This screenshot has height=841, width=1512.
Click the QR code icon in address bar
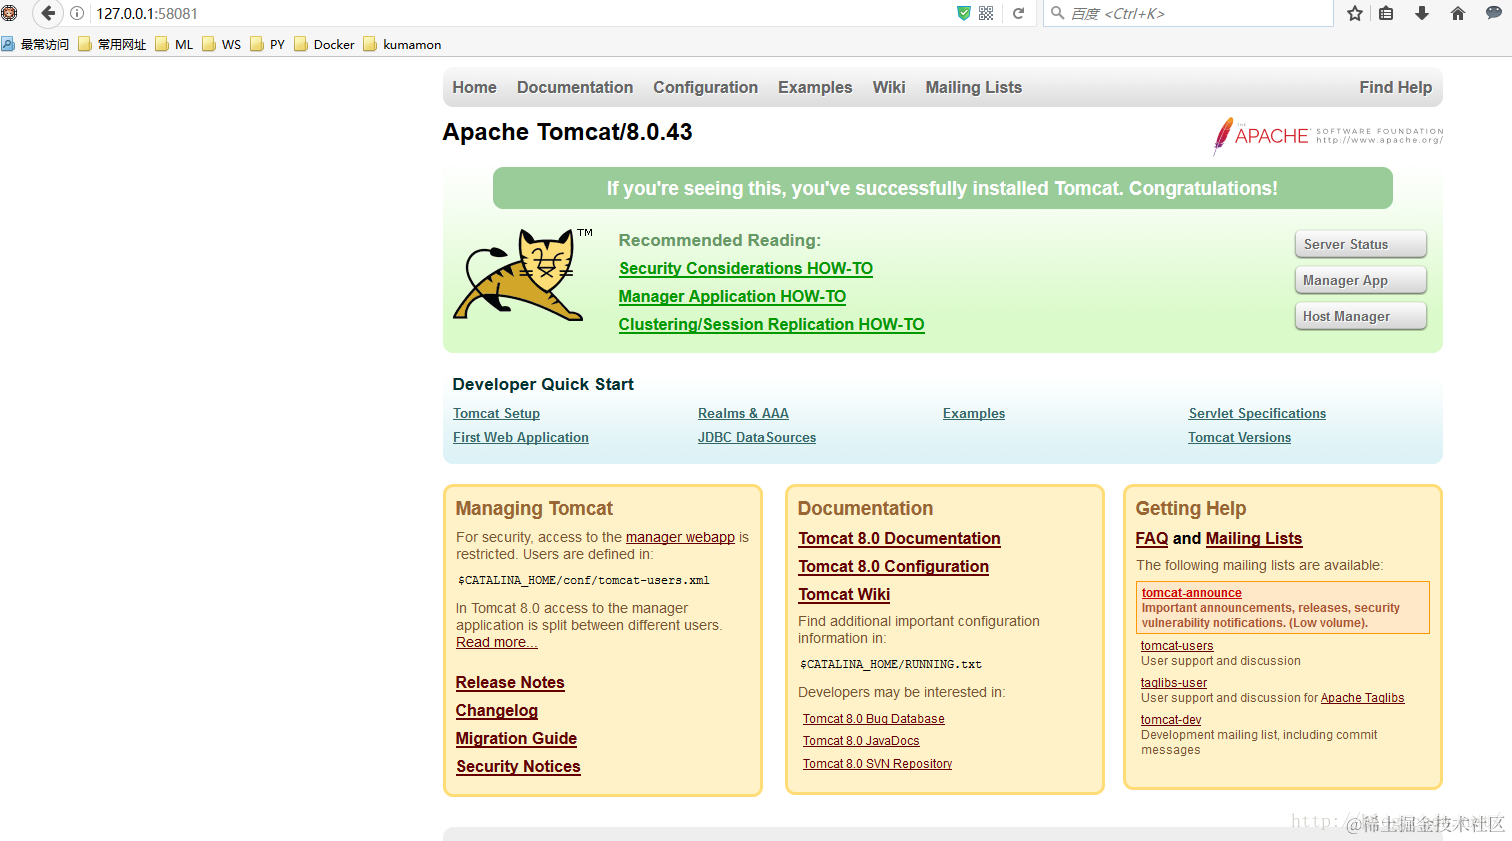pyautogui.click(x=986, y=13)
